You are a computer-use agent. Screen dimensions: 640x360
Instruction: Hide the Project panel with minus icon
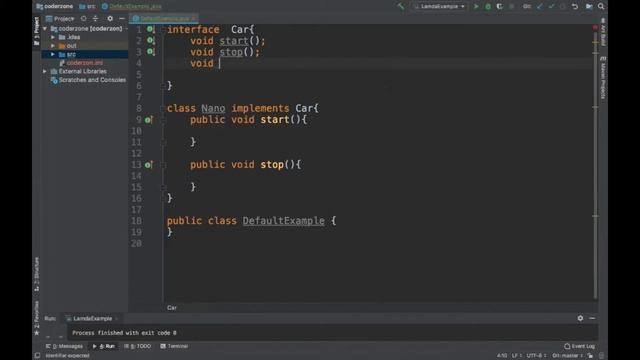point(122,18)
